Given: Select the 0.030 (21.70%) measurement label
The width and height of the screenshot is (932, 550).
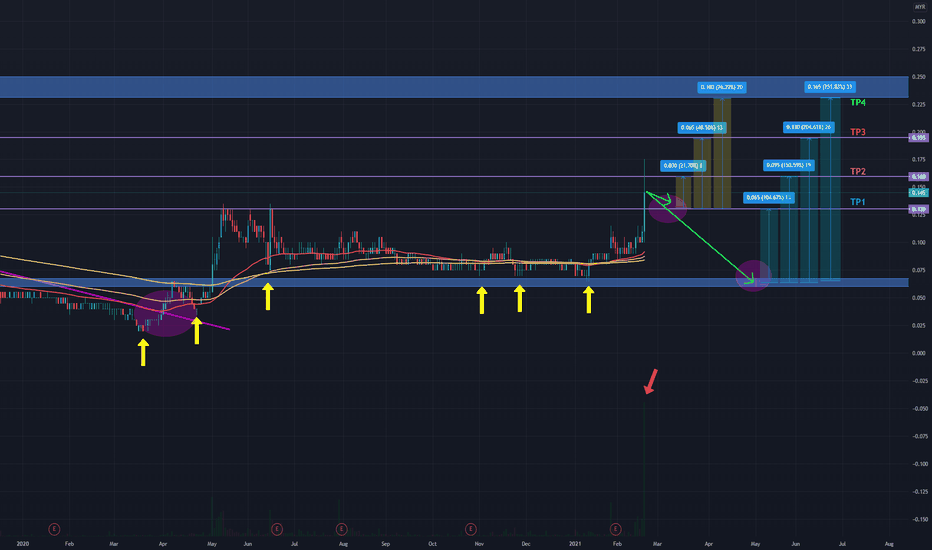Looking at the screenshot, I should pos(683,166).
